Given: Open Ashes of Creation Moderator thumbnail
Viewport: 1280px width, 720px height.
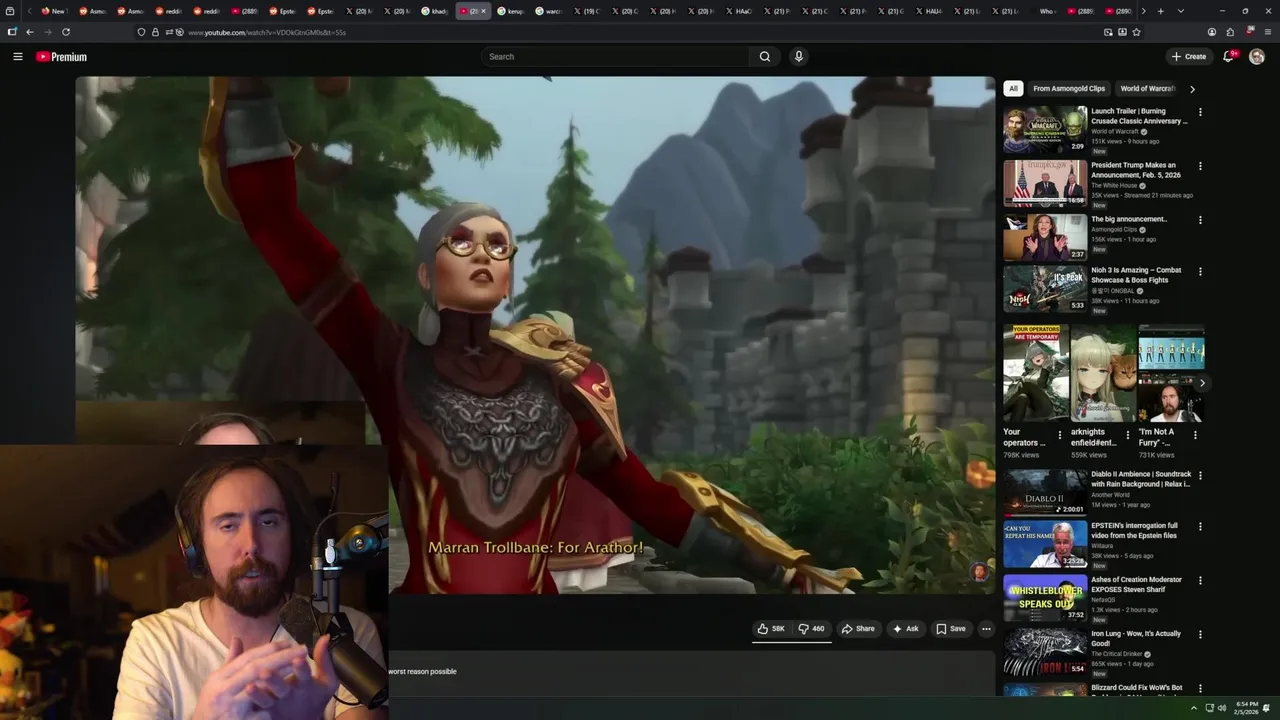Looking at the screenshot, I should pos(1045,597).
